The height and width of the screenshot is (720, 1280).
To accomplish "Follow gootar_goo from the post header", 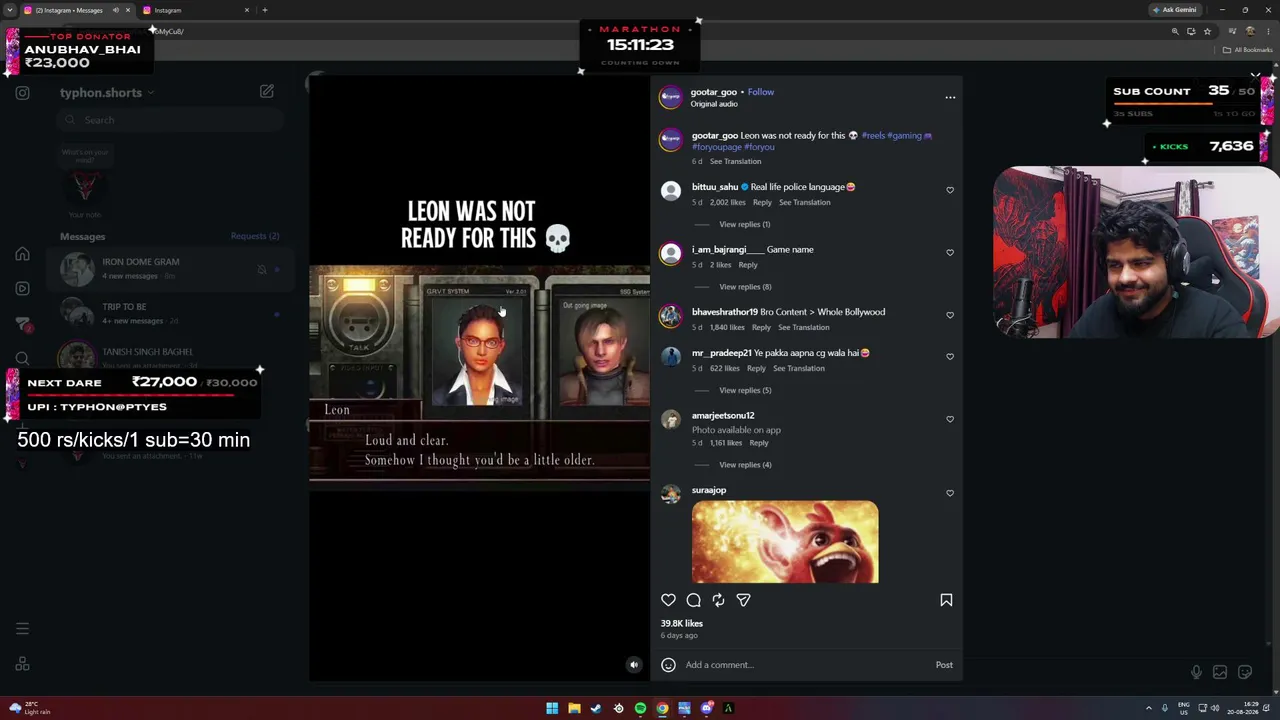I will (761, 92).
